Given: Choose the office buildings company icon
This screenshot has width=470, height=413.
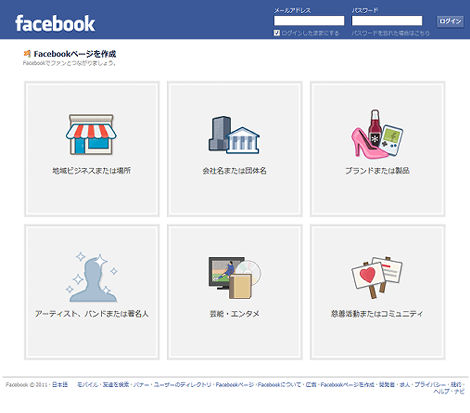Looking at the screenshot, I should click(234, 135).
